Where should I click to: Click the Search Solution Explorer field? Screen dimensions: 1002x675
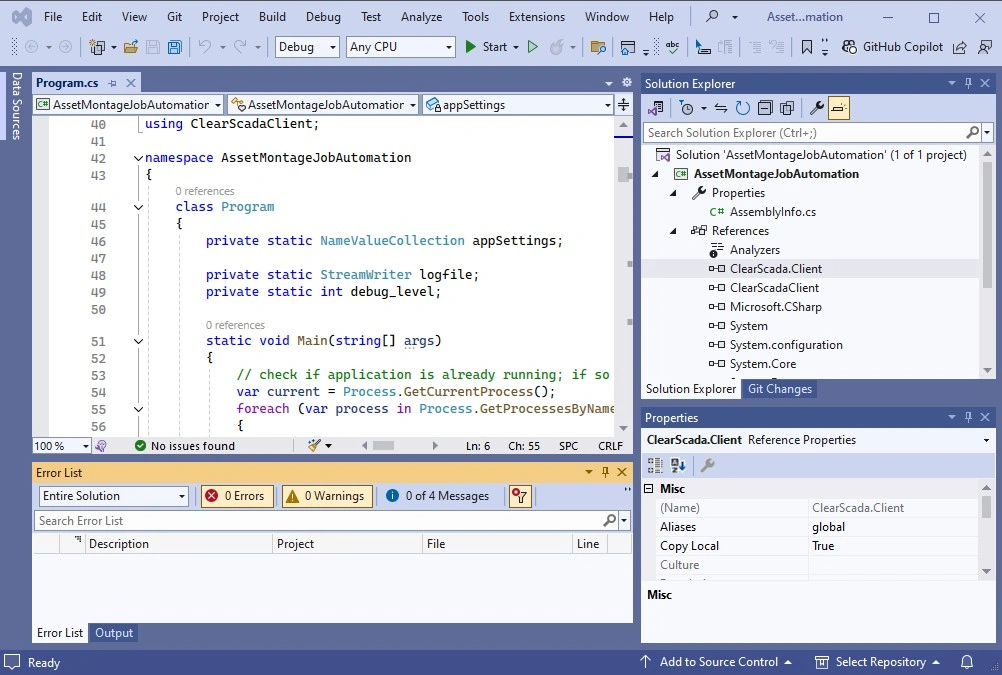[x=805, y=132]
